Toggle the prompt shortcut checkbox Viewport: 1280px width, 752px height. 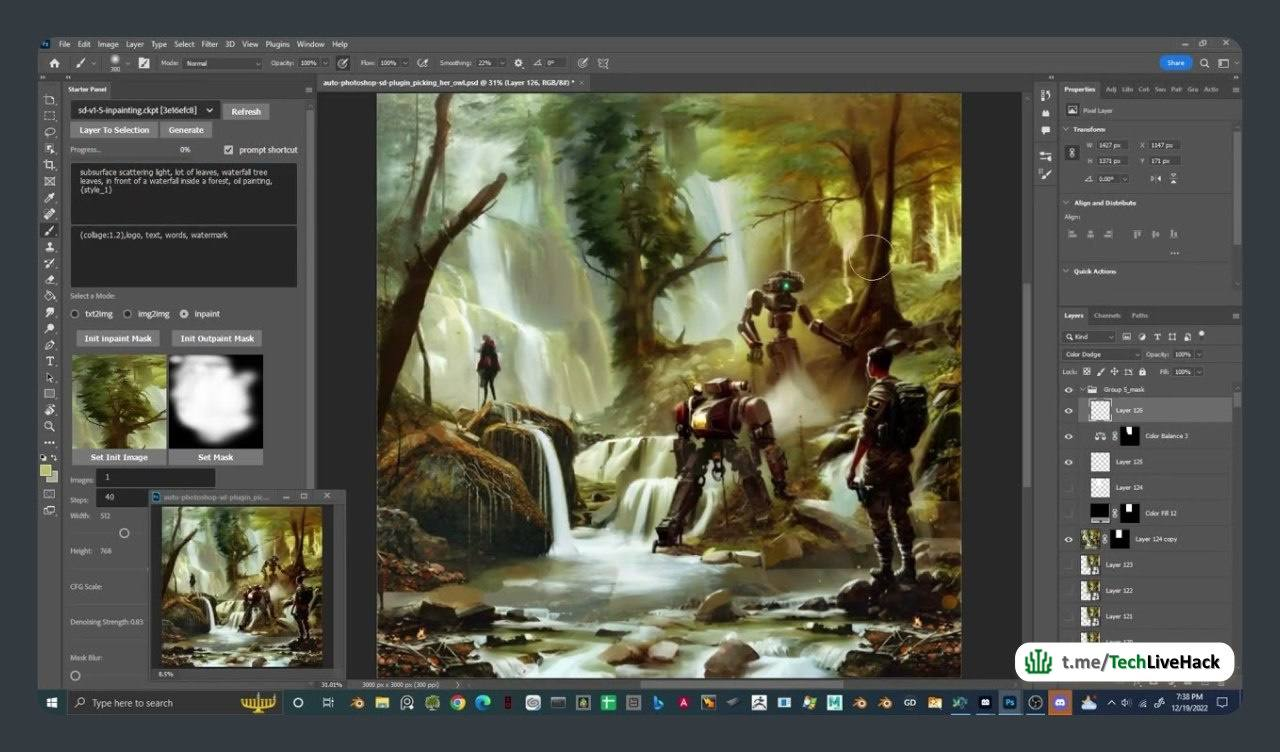[x=229, y=149]
